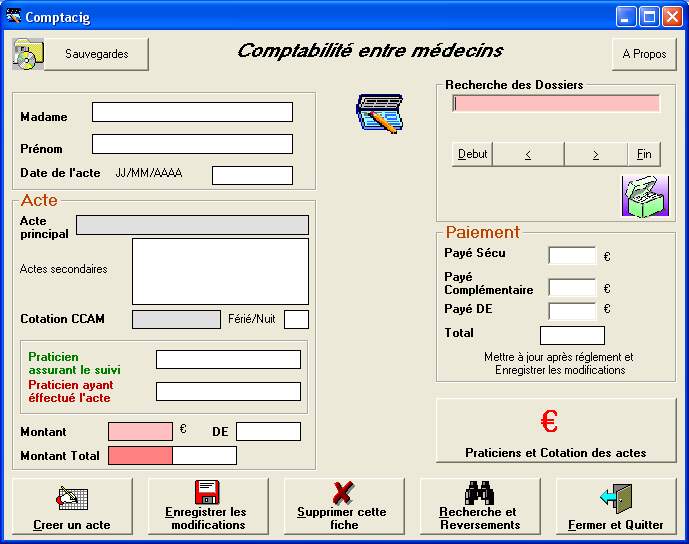The height and width of the screenshot is (544, 689).
Task: Maximize the Comptacig window
Action: pyautogui.click(x=649, y=17)
